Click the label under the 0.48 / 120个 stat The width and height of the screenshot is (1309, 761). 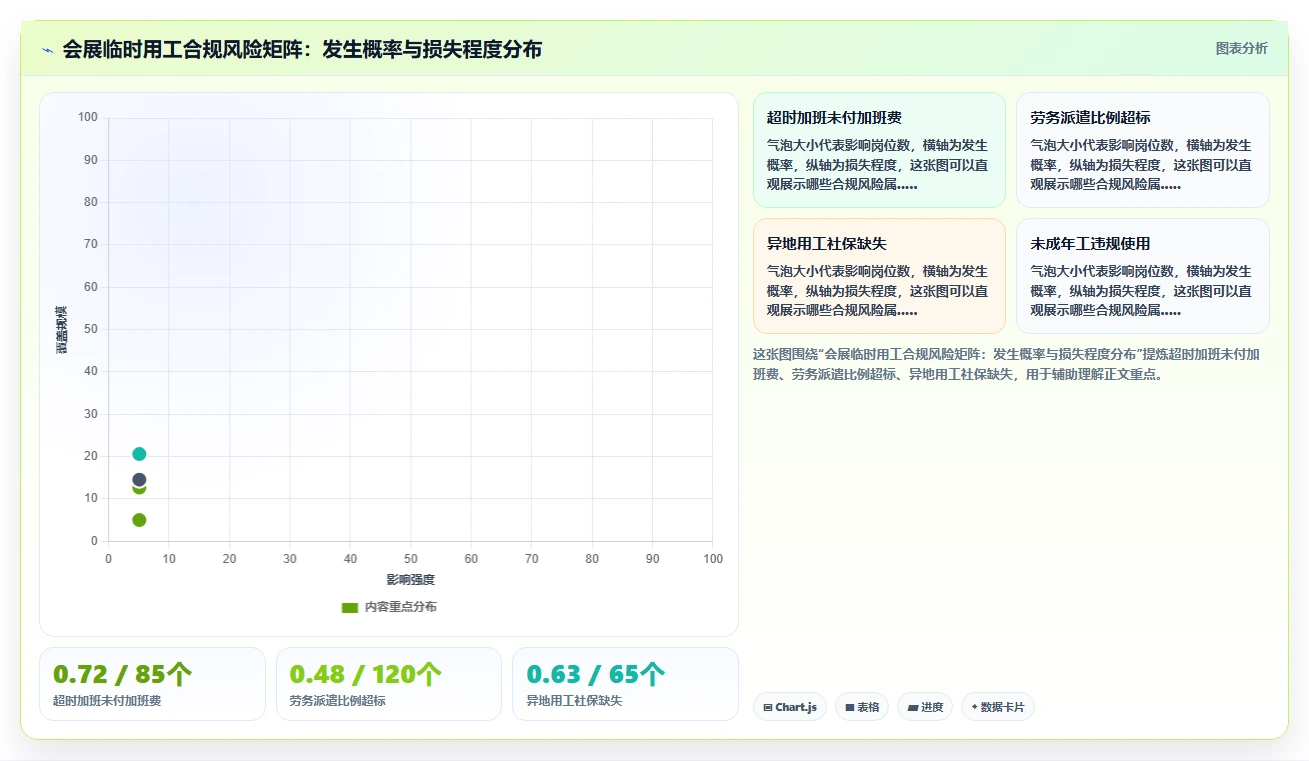[x=337, y=701]
